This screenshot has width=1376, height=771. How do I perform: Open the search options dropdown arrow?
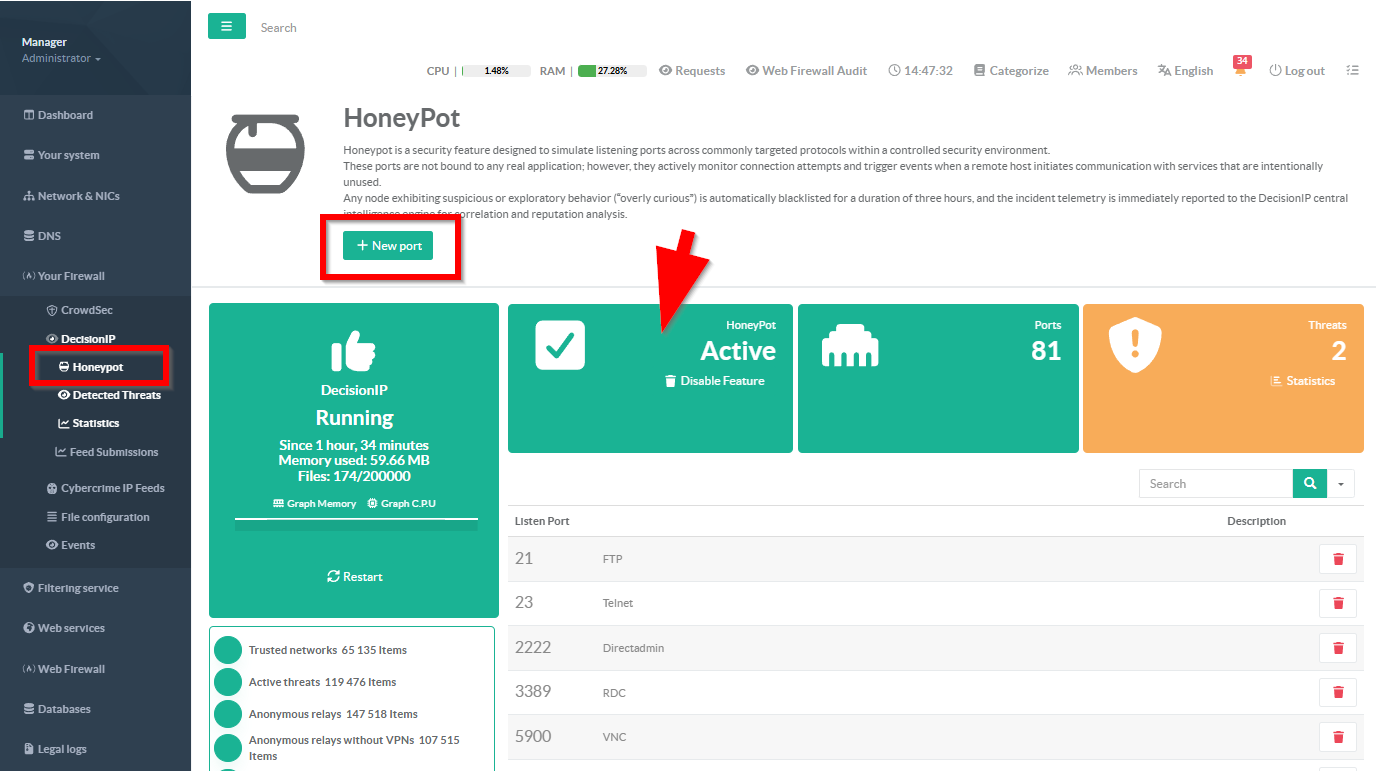tap(1340, 484)
